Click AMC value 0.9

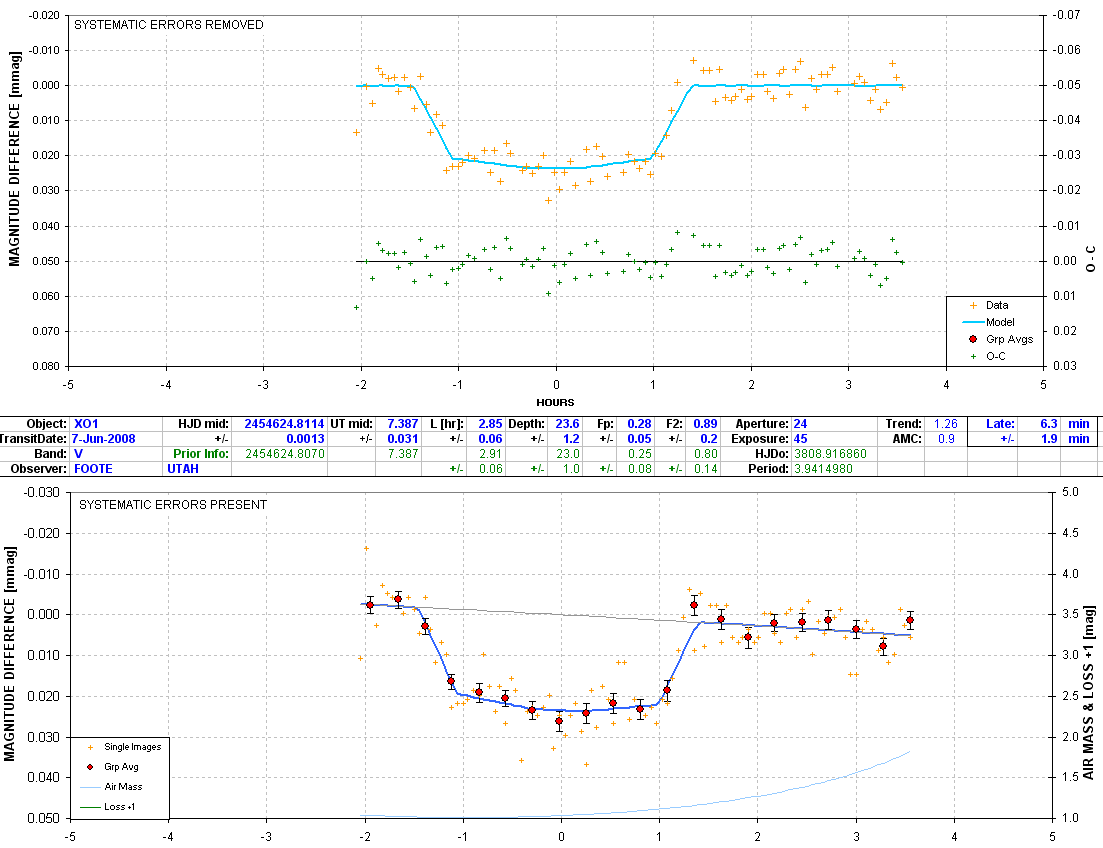click(946, 438)
